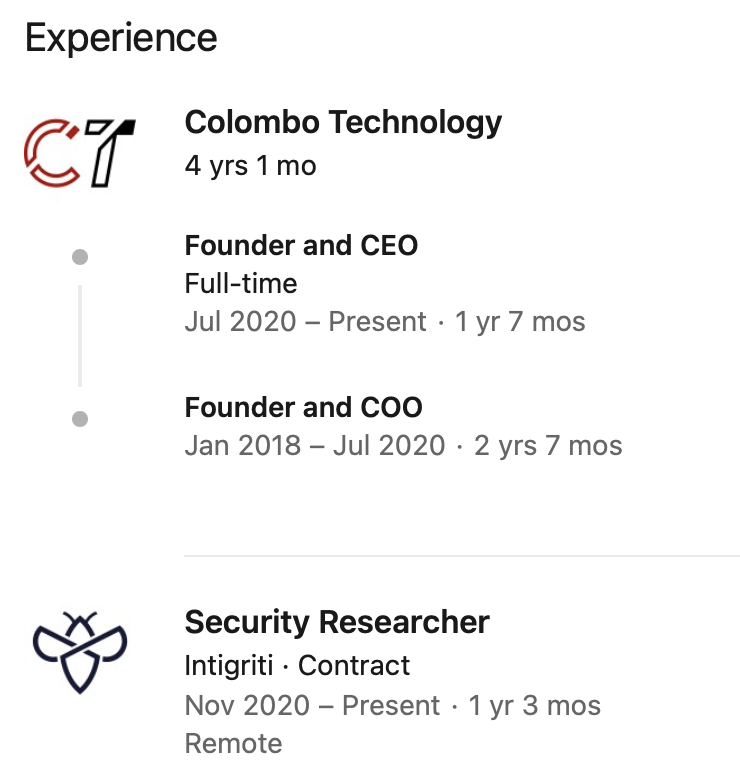Viewport: 740px width, 782px height.
Task: Click the Intigriti butterfly logo
Action: click(x=79, y=651)
